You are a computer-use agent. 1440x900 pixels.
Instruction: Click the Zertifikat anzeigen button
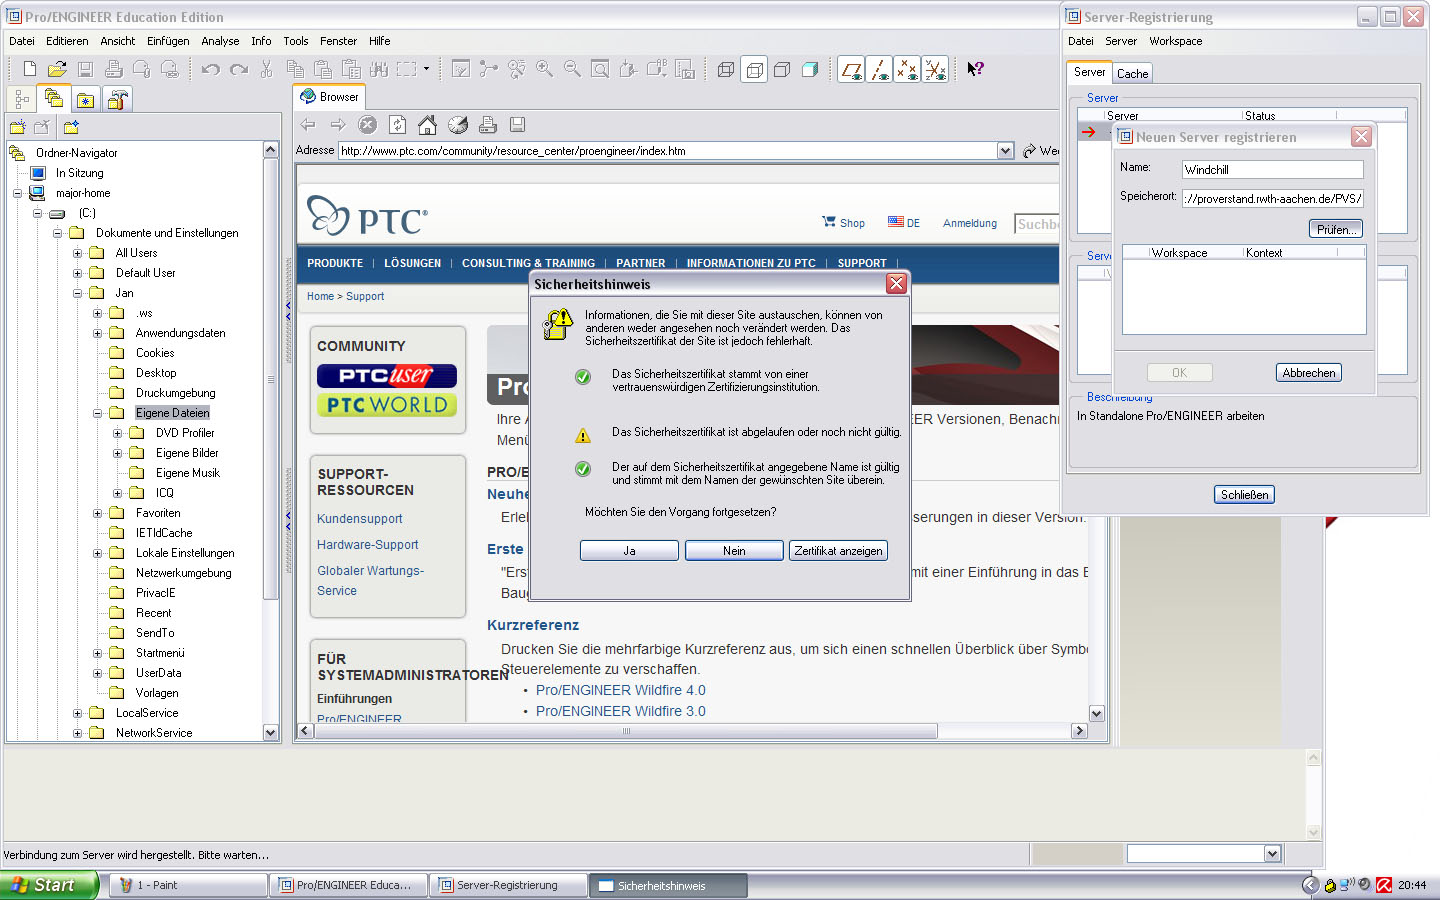click(x=838, y=551)
